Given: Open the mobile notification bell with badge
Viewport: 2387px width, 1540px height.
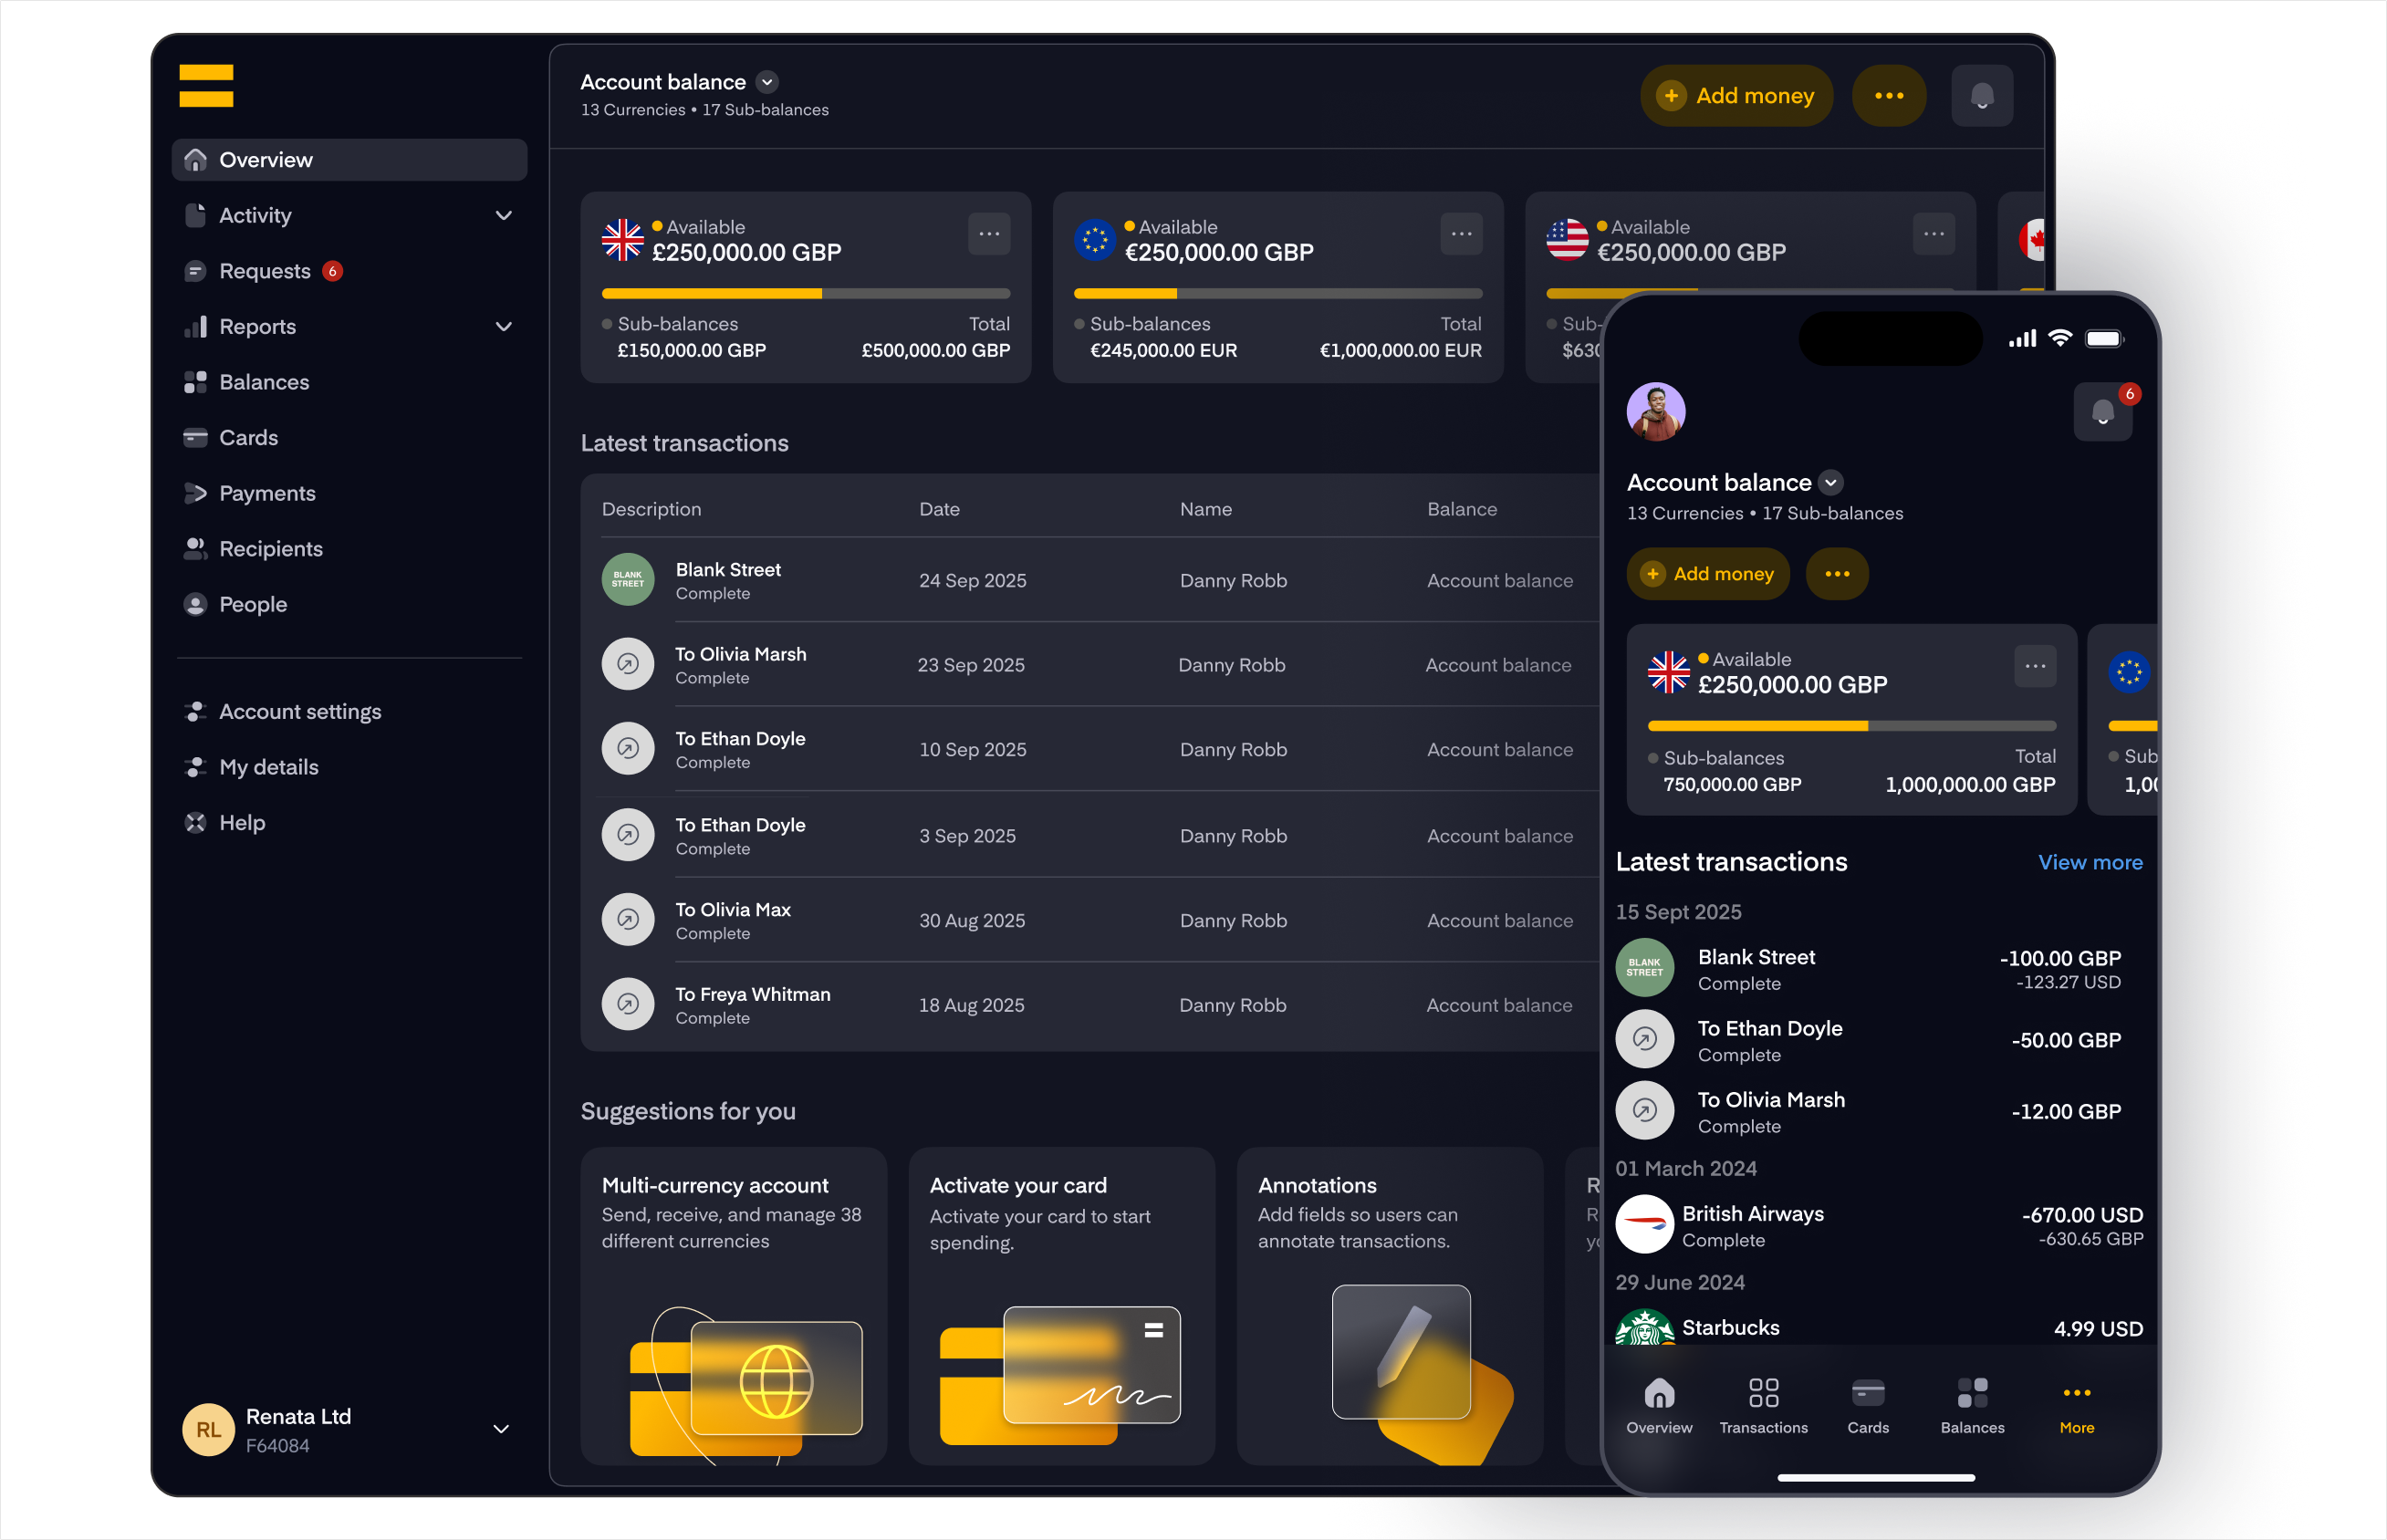Looking at the screenshot, I should click(2102, 412).
